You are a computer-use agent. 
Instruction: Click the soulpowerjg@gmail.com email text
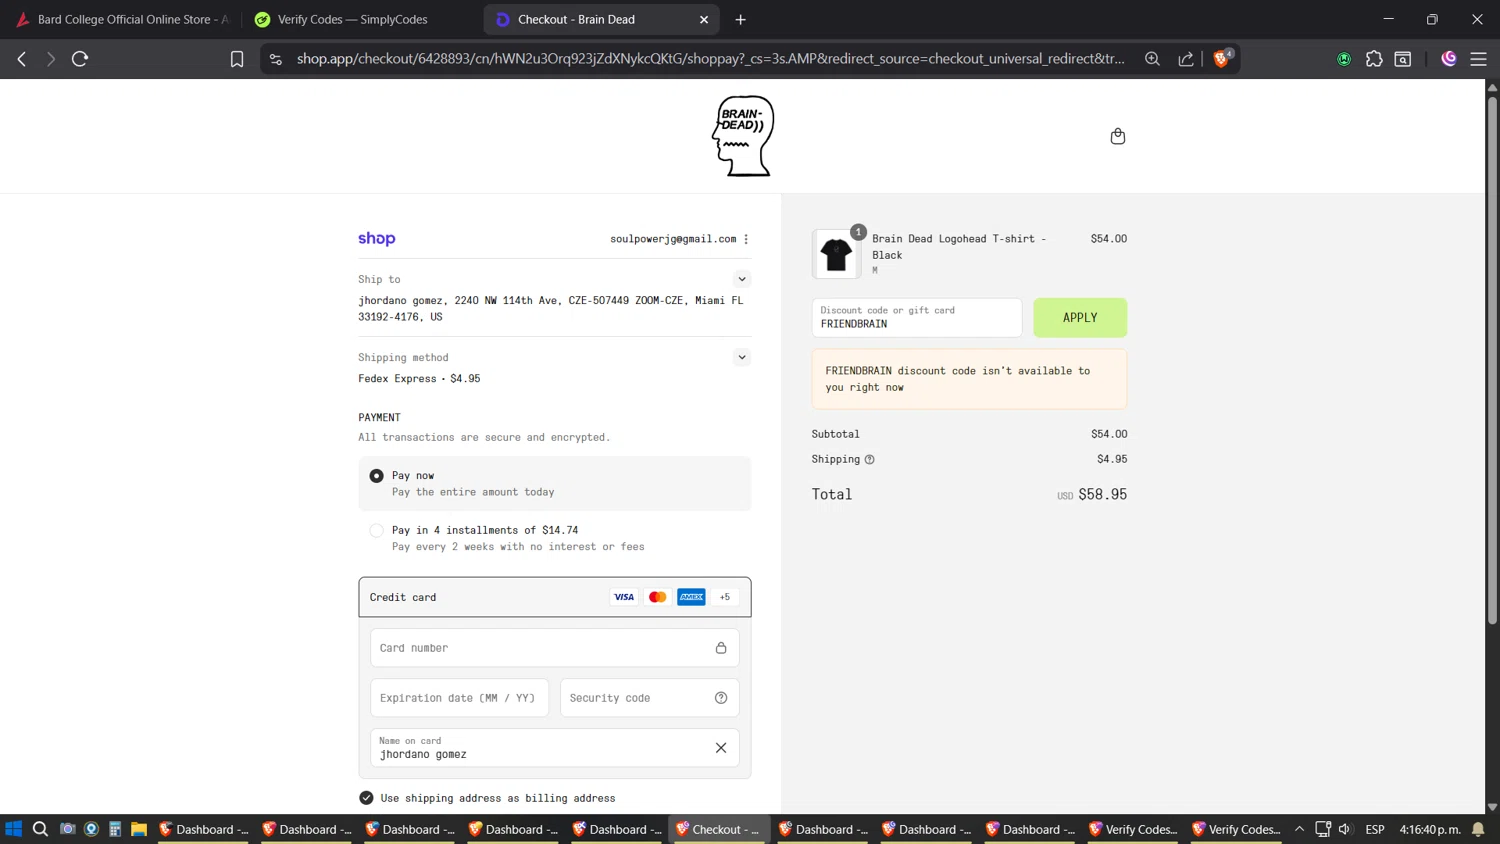(x=673, y=239)
